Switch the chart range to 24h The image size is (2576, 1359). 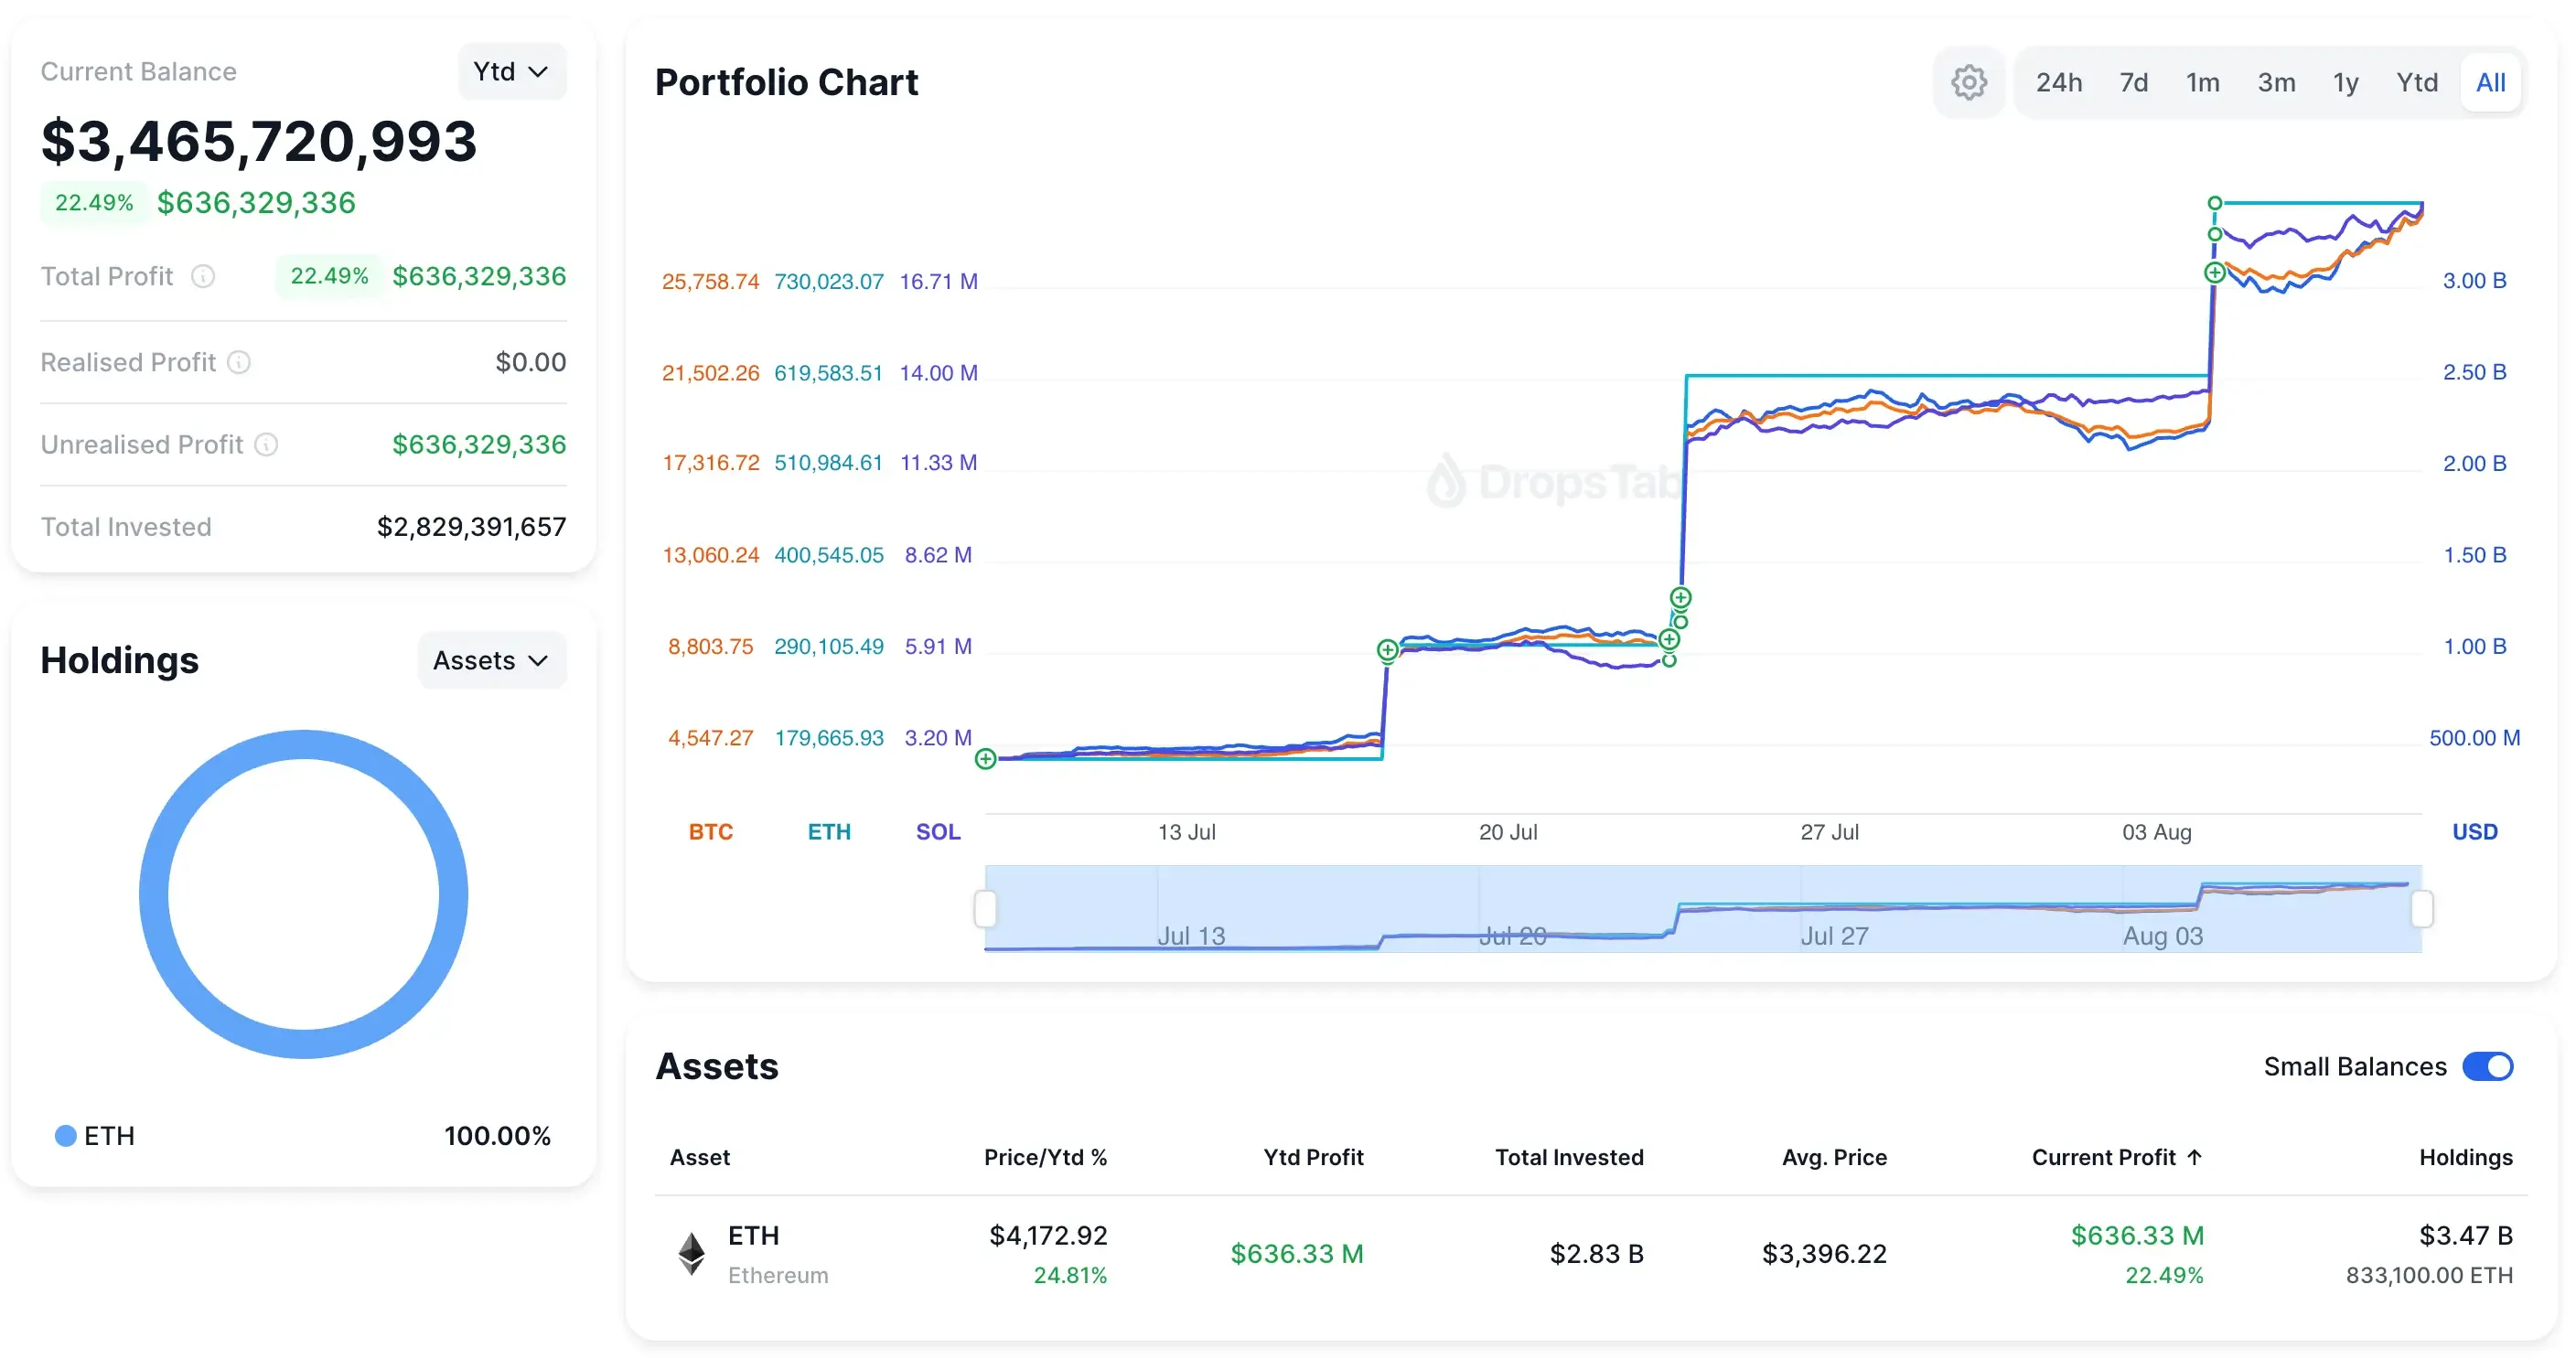pyautogui.click(x=2059, y=82)
